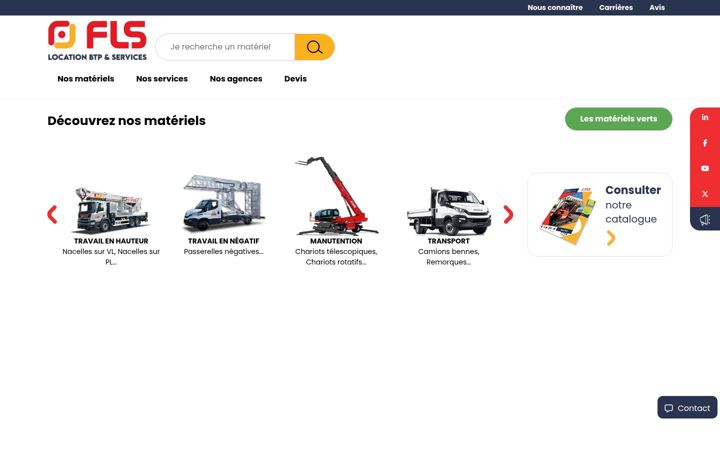Open the Avis link
This screenshot has height=450, width=720.
coord(657,7)
